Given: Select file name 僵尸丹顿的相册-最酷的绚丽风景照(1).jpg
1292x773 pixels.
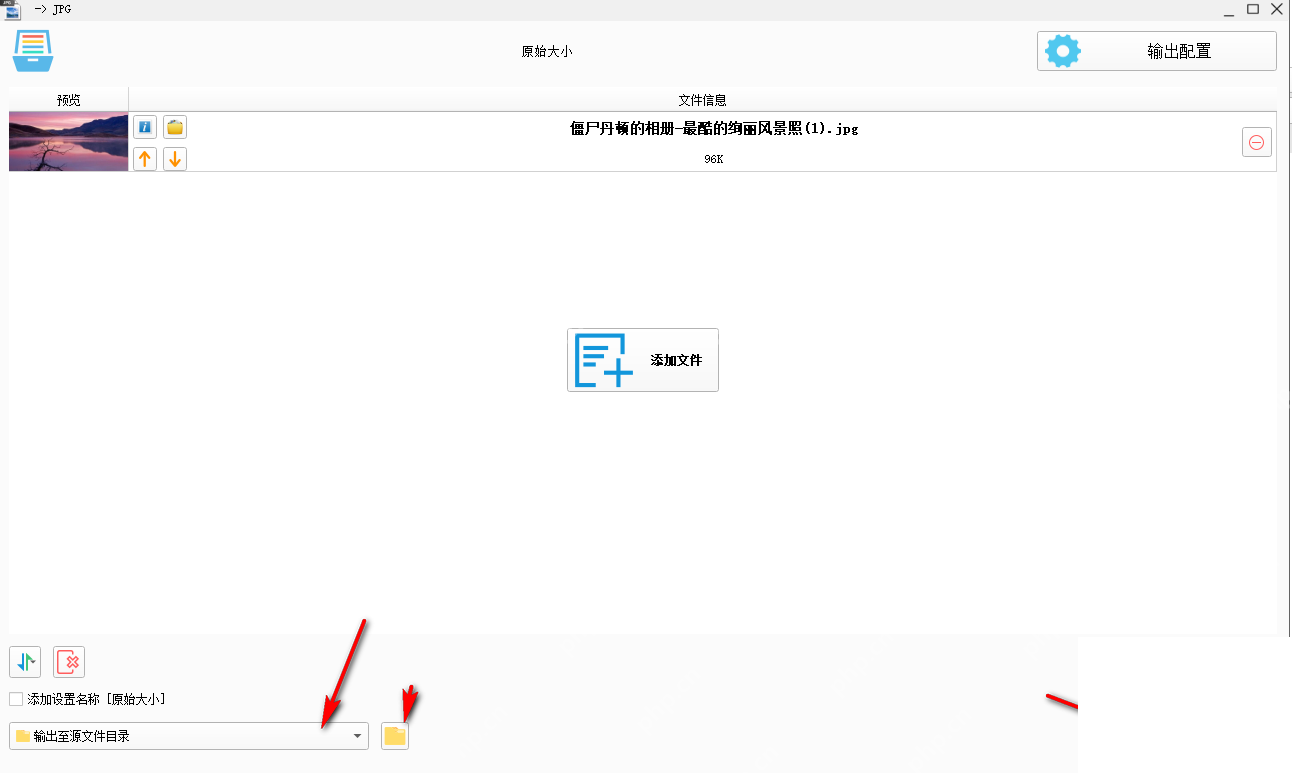Looking at the screenshot, I should pos(714,128).
